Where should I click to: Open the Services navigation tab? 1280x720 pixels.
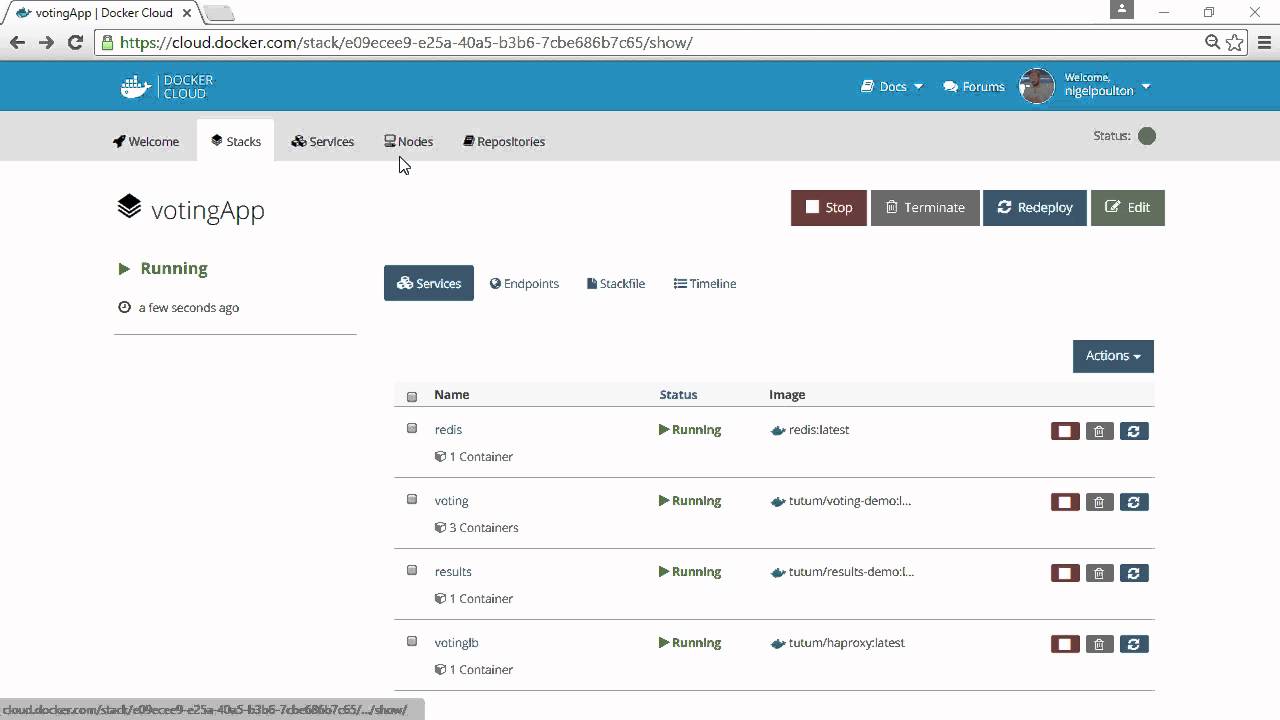322,141
